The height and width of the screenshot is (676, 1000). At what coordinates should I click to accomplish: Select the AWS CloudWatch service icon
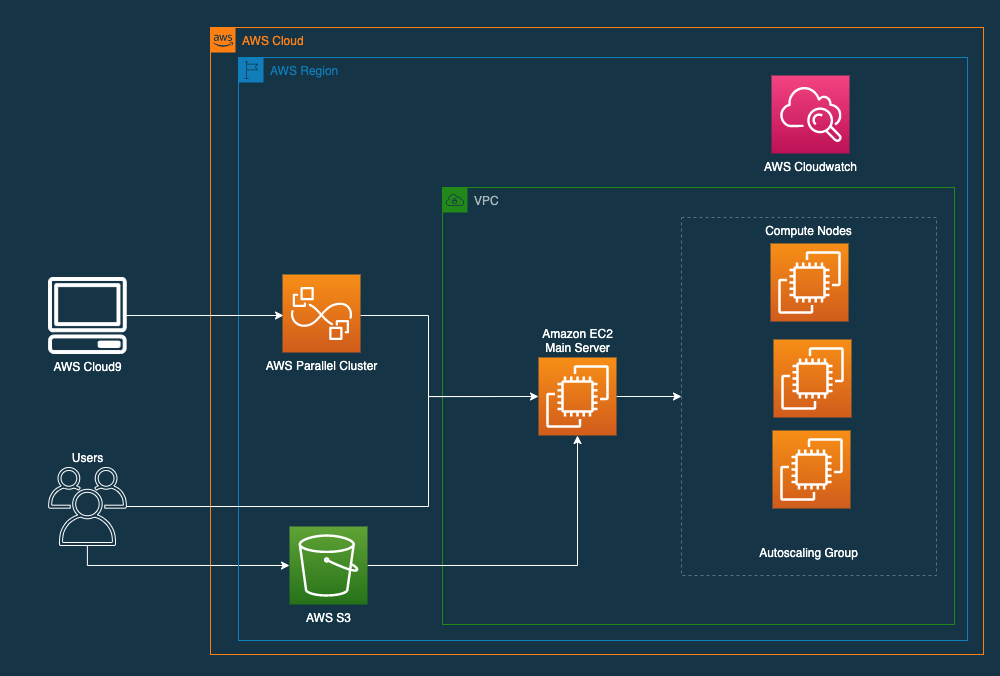pos(810,113)
